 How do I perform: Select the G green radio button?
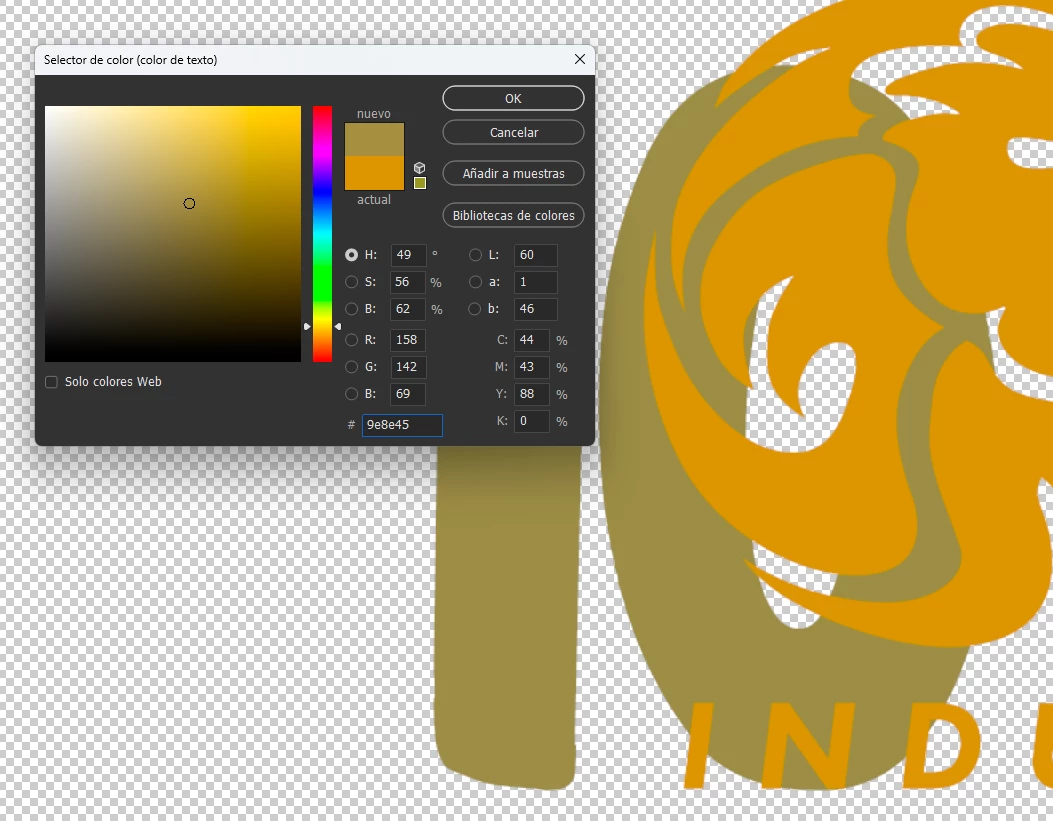351,367
